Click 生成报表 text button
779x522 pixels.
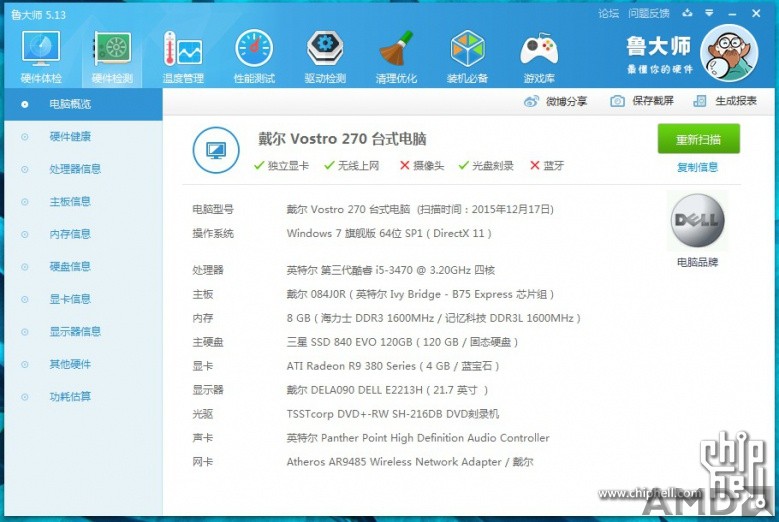pyautogui.click(x=736, y=101)
